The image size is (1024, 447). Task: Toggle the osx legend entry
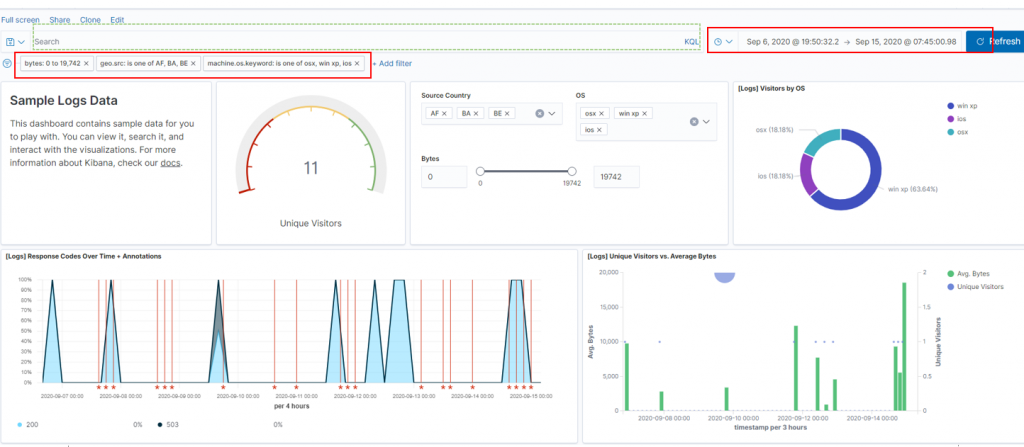point(957,132)
